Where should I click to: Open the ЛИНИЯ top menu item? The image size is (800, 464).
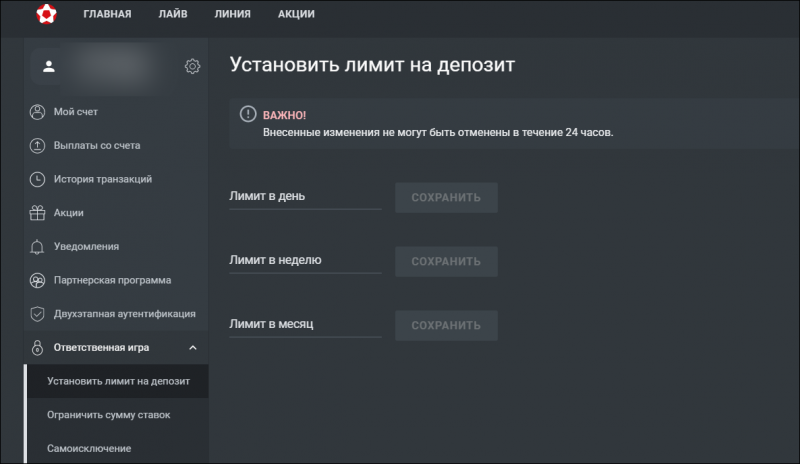tap(233, 14)
